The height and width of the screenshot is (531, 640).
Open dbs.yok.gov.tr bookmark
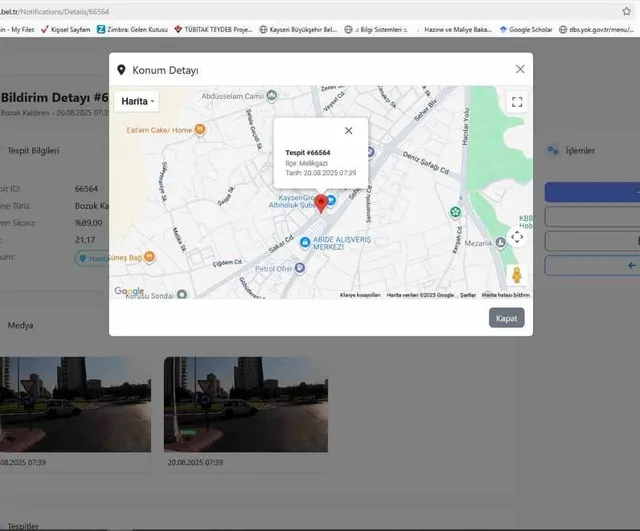(596, 29)
